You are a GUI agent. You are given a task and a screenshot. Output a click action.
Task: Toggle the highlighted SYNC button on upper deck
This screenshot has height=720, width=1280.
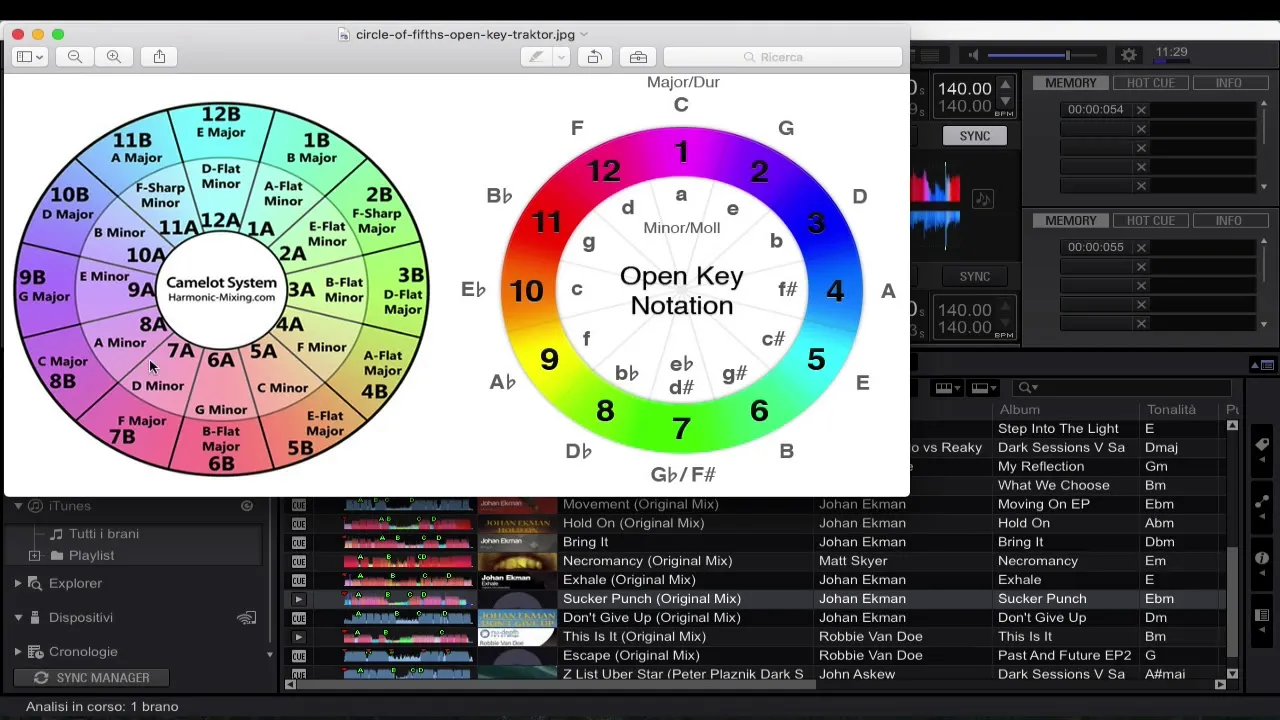pos(974,136)
